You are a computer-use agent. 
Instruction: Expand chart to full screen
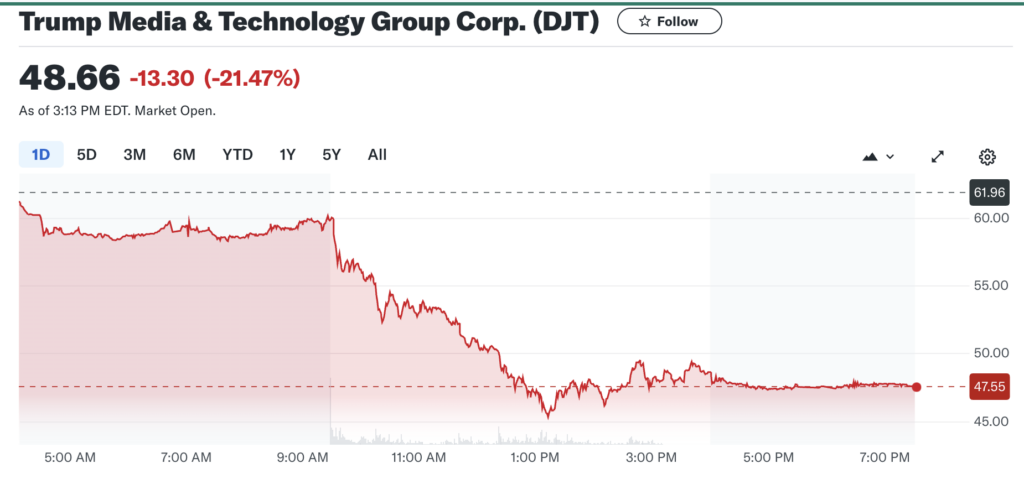pyautogui.click(x=938, y=156)
